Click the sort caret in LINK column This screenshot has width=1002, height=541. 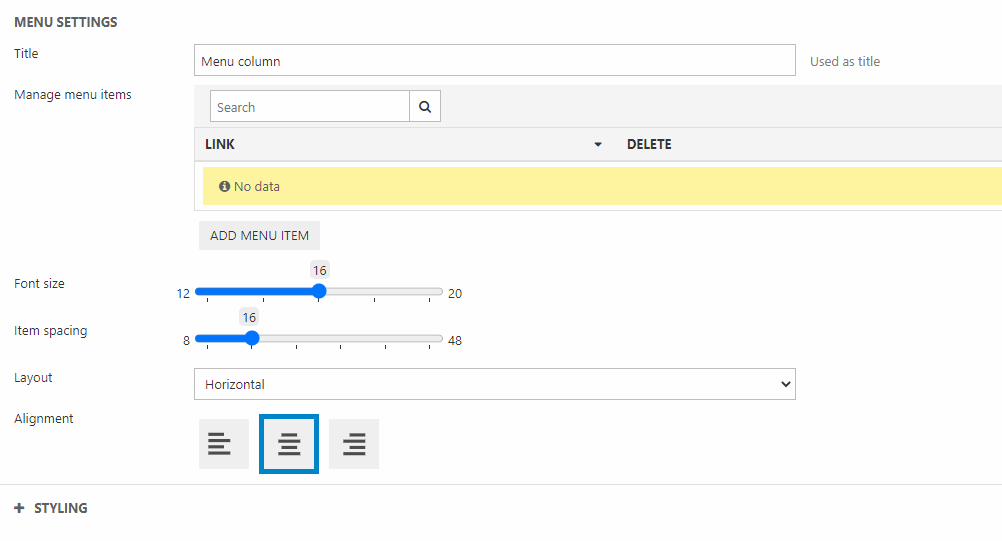598,145
